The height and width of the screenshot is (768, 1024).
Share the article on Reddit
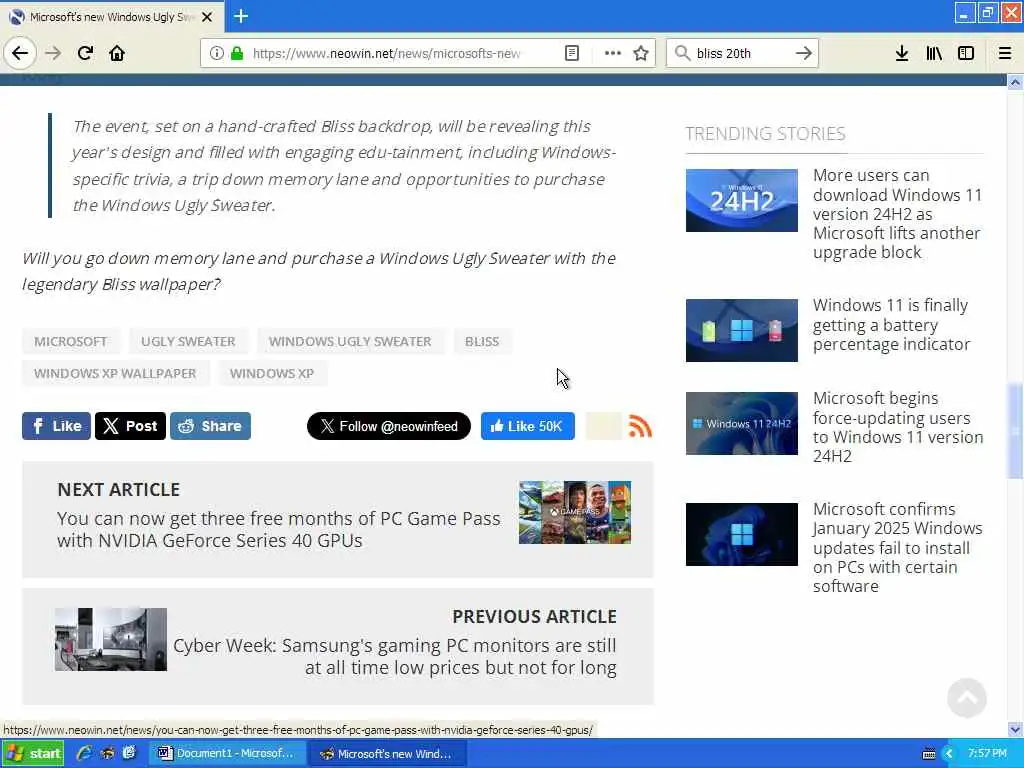point(210,426)
